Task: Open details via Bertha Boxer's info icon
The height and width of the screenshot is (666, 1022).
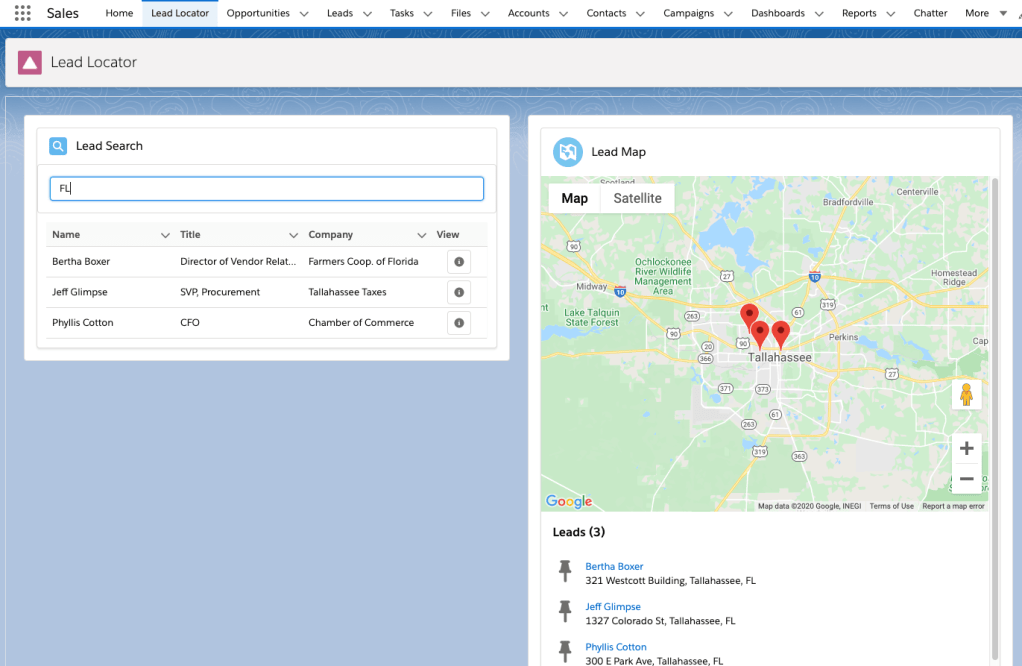Action: tap(458, 261)
